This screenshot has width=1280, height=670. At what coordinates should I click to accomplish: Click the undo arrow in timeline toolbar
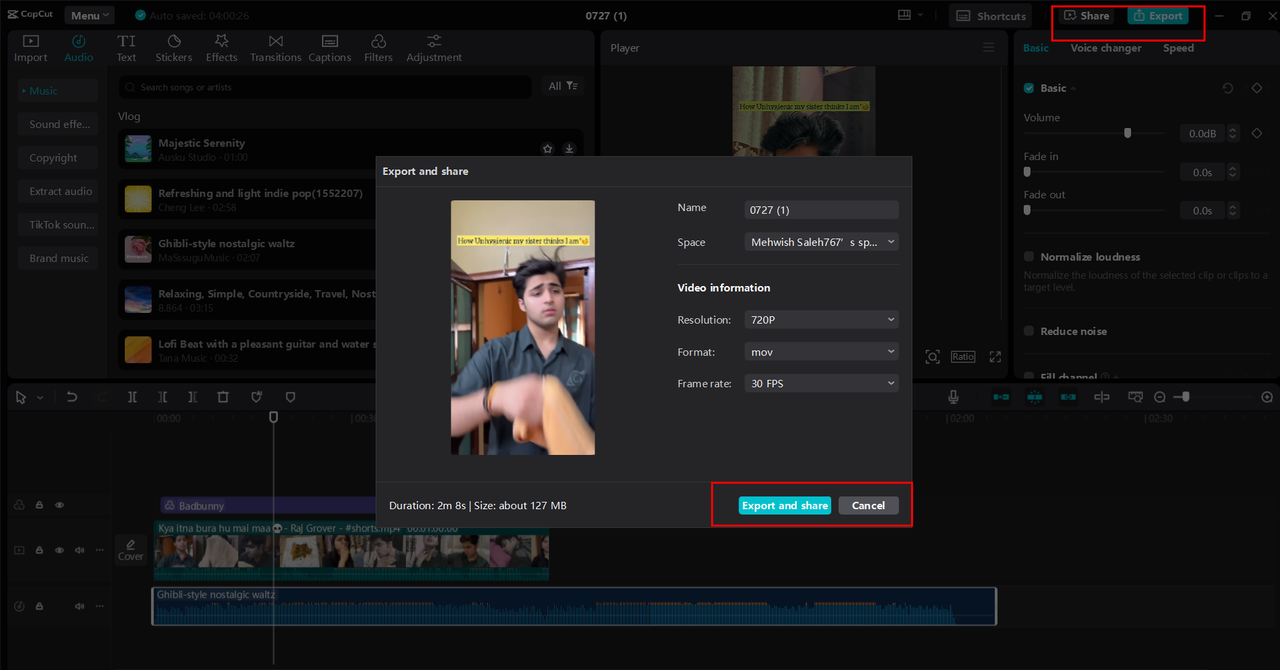coord(72,397)
